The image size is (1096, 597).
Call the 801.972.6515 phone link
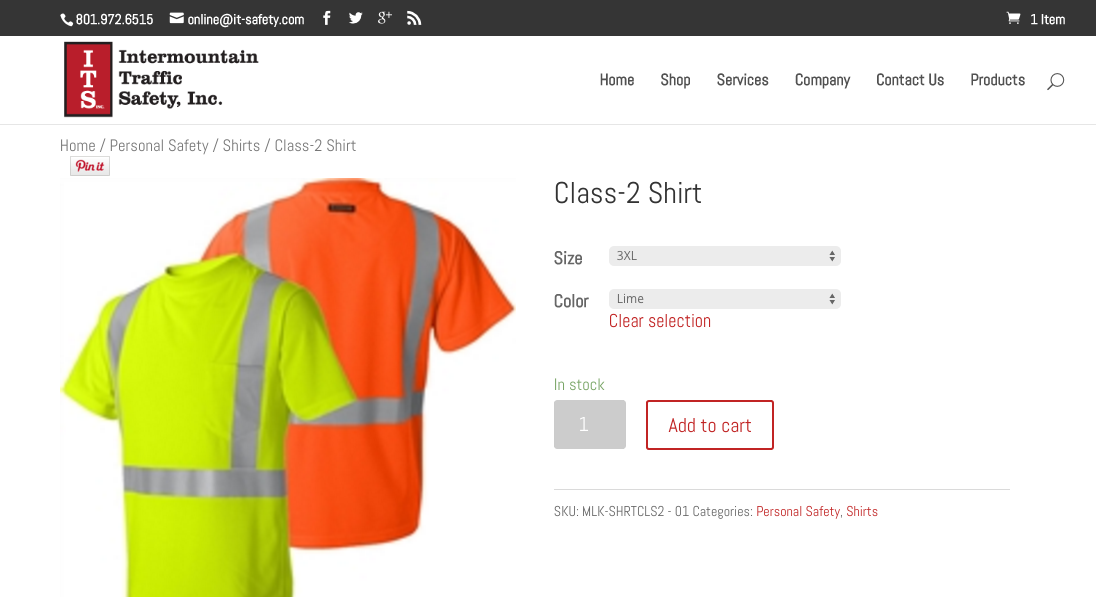click(x=107, y=20)
